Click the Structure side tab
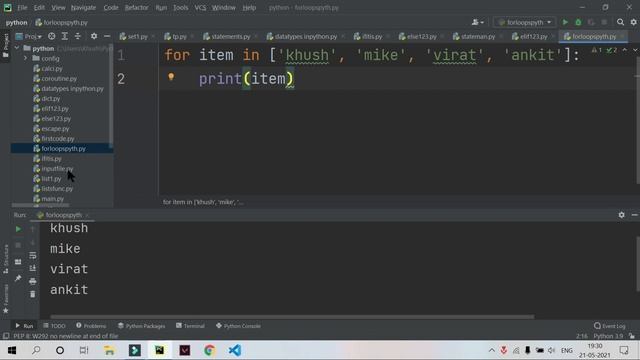Viewport: 640px width, 360px height. point(6,259)
